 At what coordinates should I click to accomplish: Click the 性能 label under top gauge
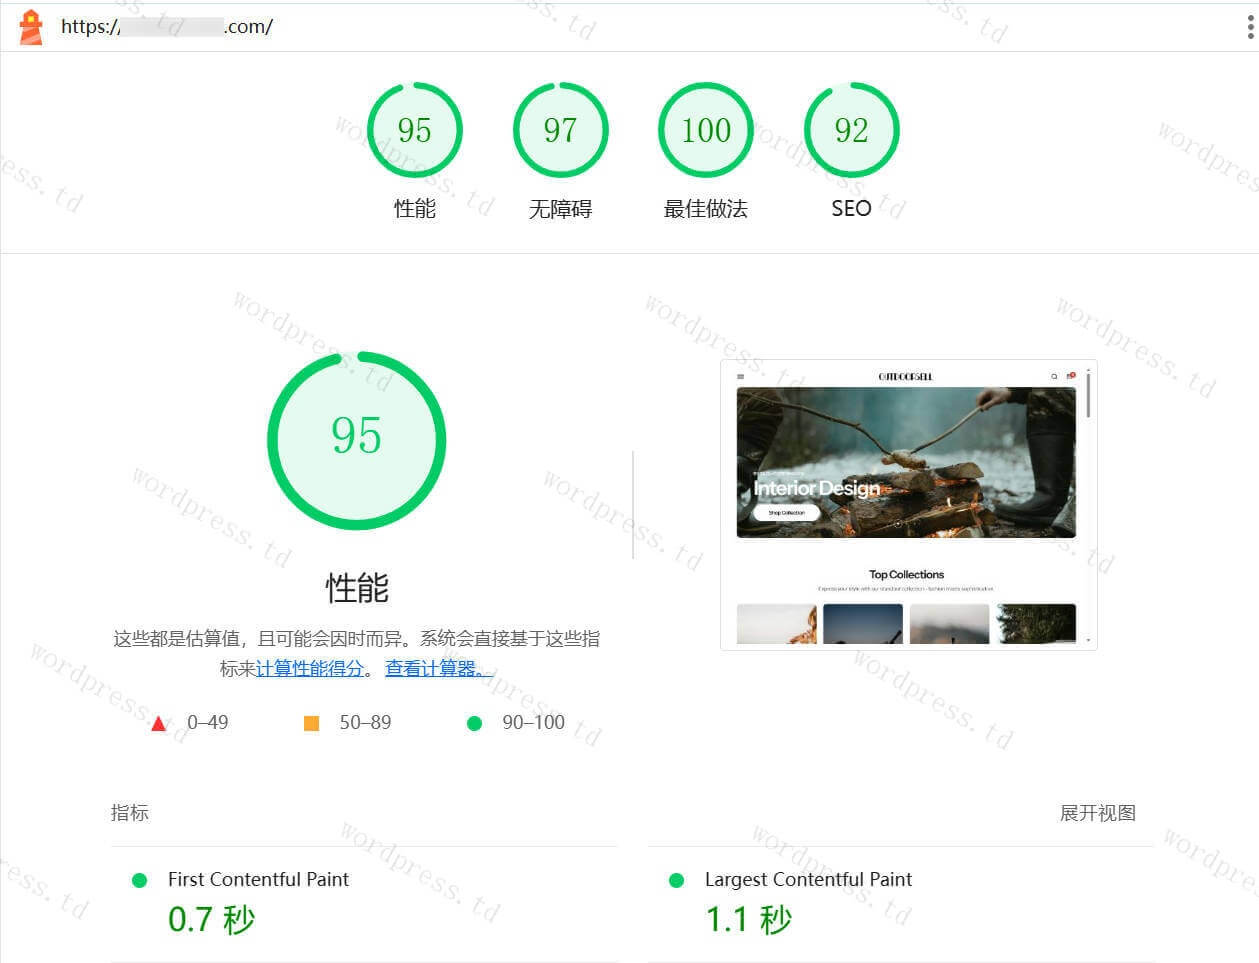point(414,208)
